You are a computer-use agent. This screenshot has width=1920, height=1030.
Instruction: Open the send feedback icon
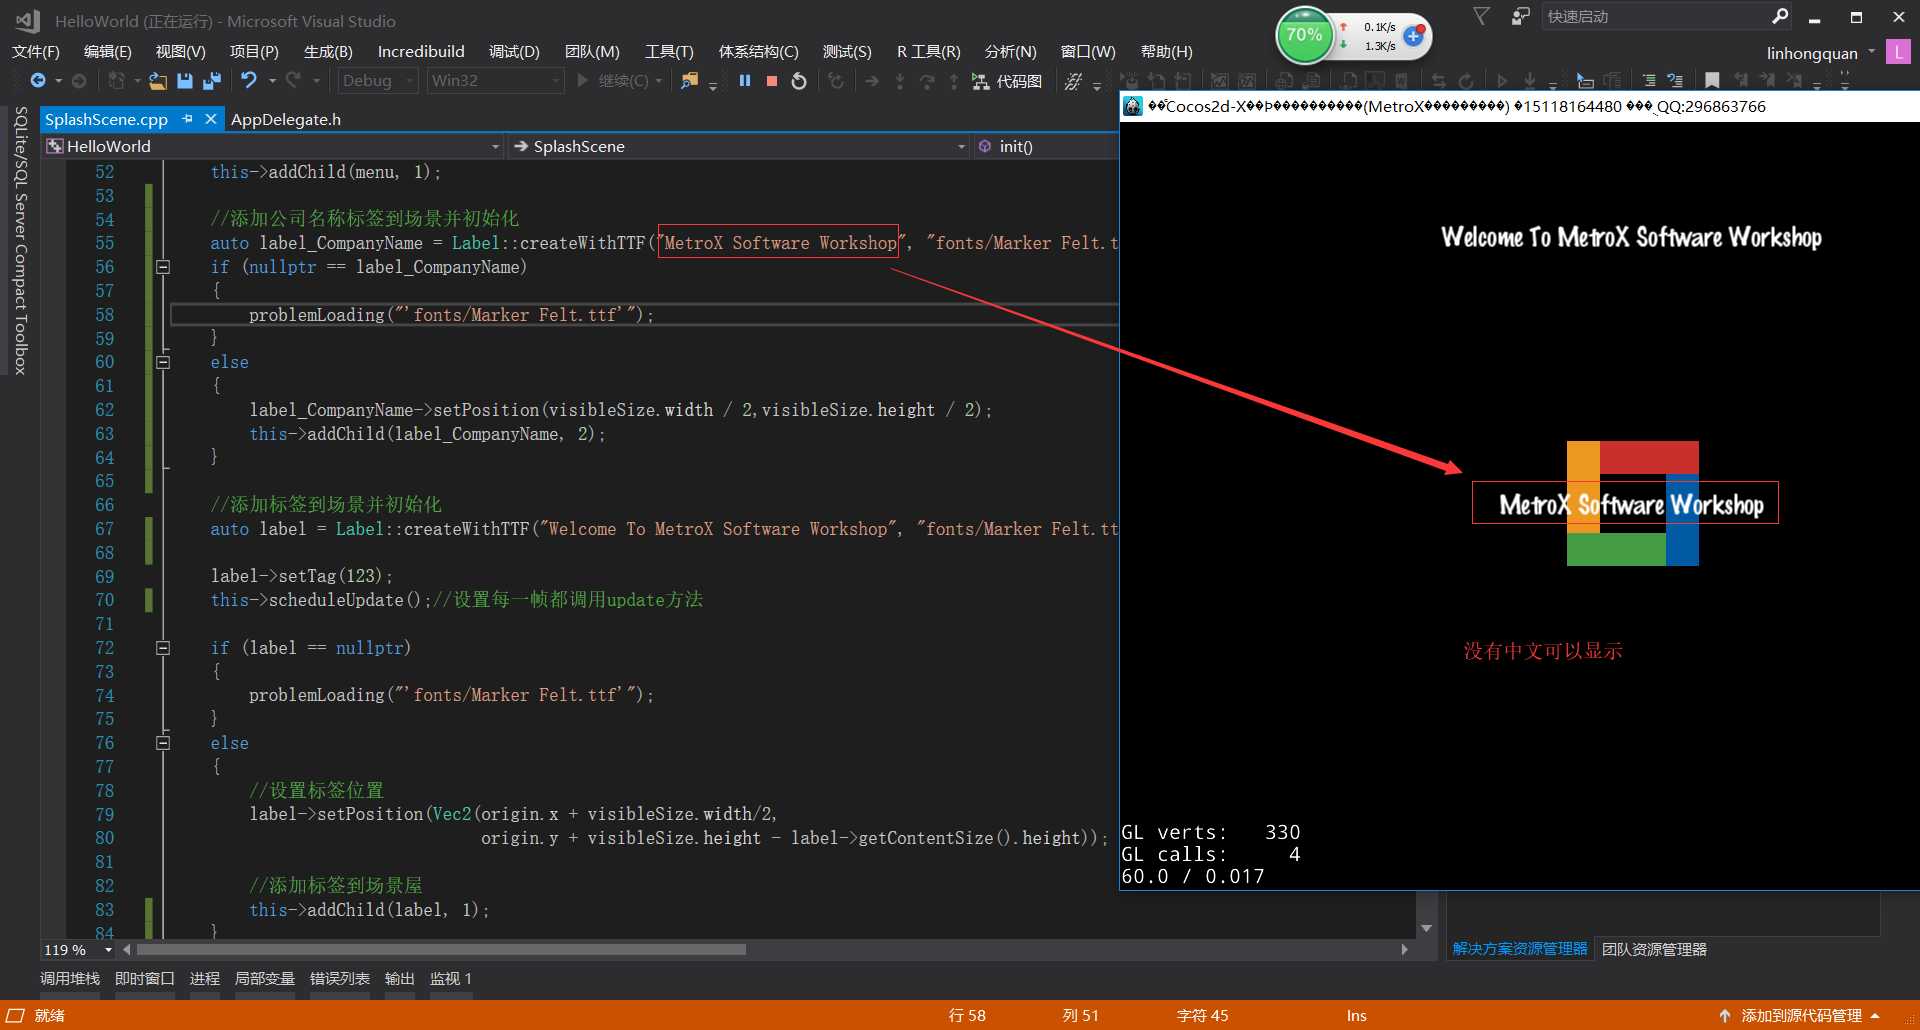(x=1520, y=16)
